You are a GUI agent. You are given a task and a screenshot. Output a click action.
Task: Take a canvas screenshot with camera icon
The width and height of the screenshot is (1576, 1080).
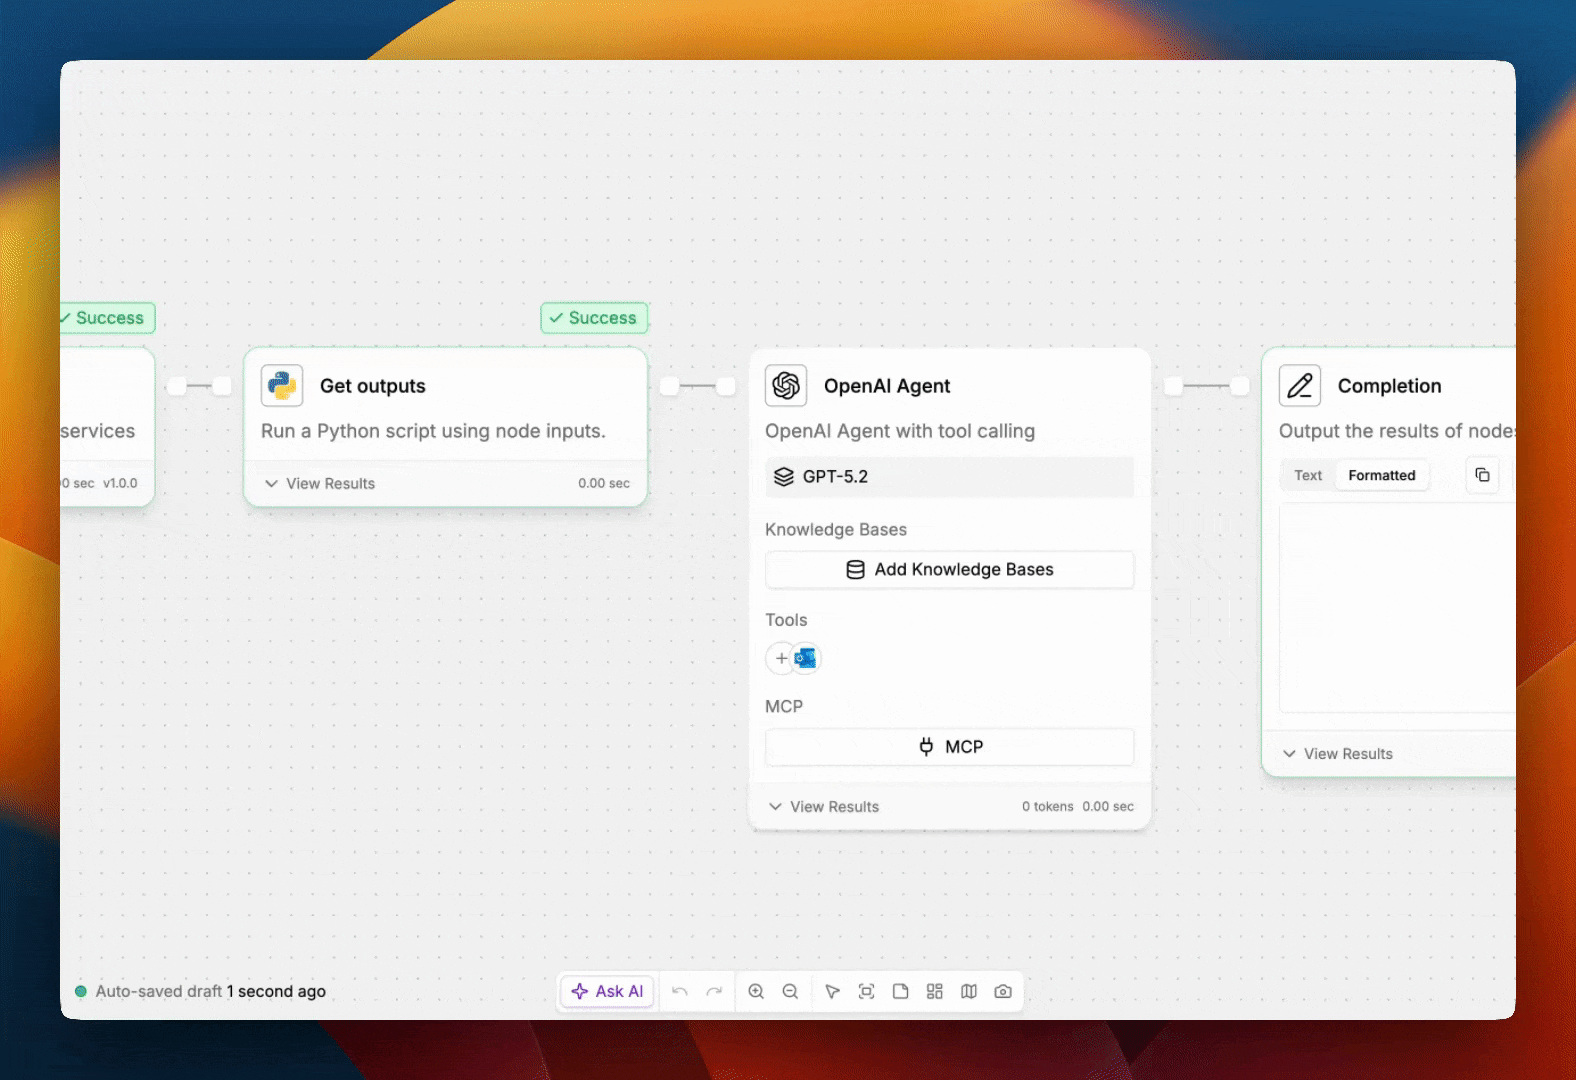(1003, 991)
